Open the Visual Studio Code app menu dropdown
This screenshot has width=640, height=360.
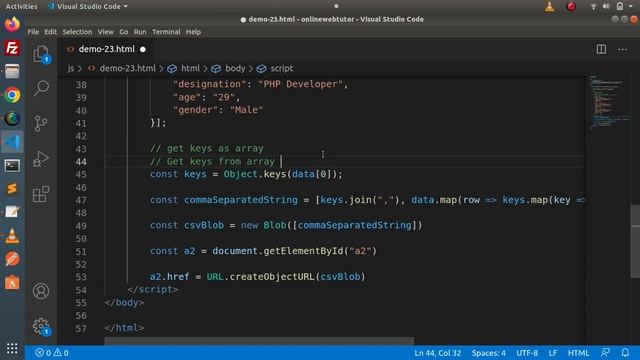click(88, 6)
